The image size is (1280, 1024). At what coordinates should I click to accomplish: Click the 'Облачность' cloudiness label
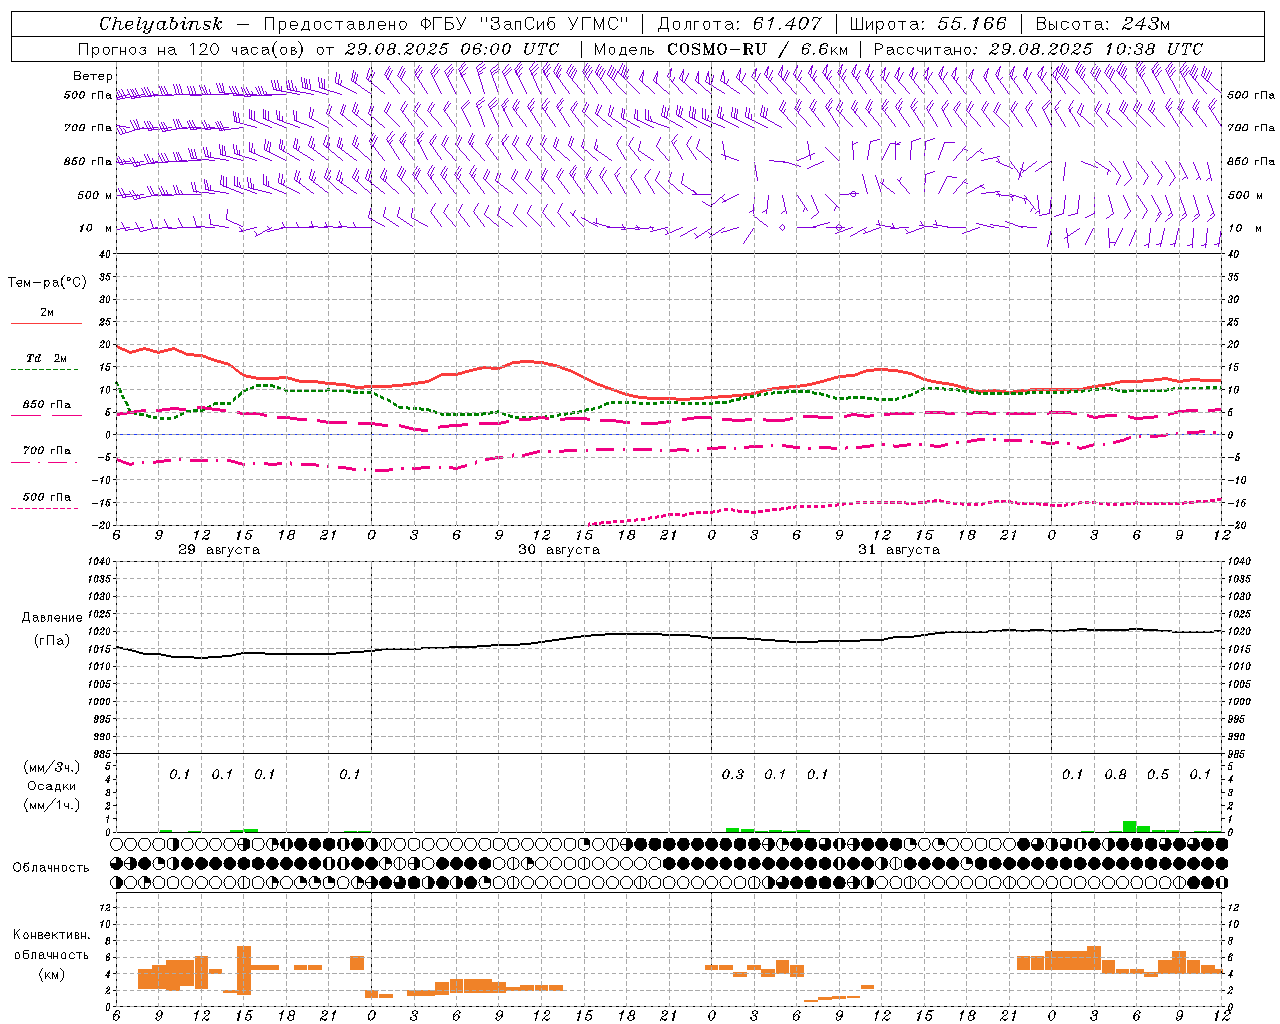point(51,868)
